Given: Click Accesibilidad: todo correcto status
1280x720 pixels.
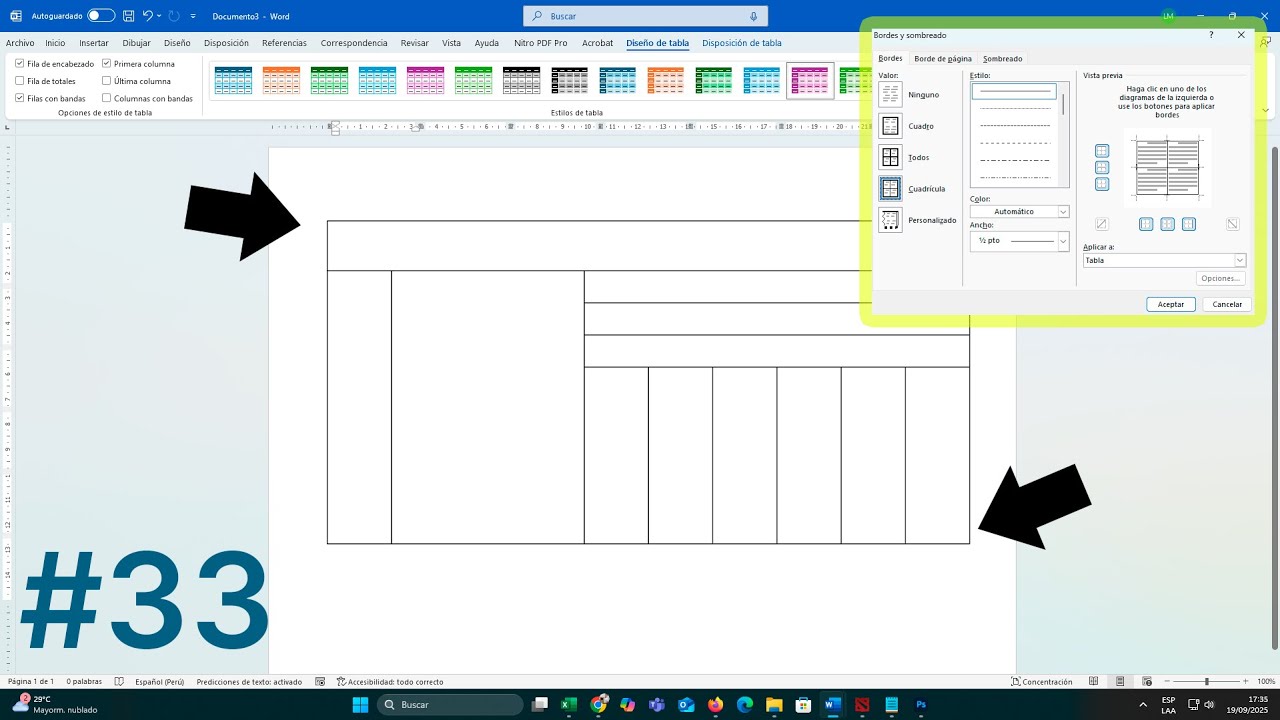Looking at the screenshot, I should coord(390,682).
